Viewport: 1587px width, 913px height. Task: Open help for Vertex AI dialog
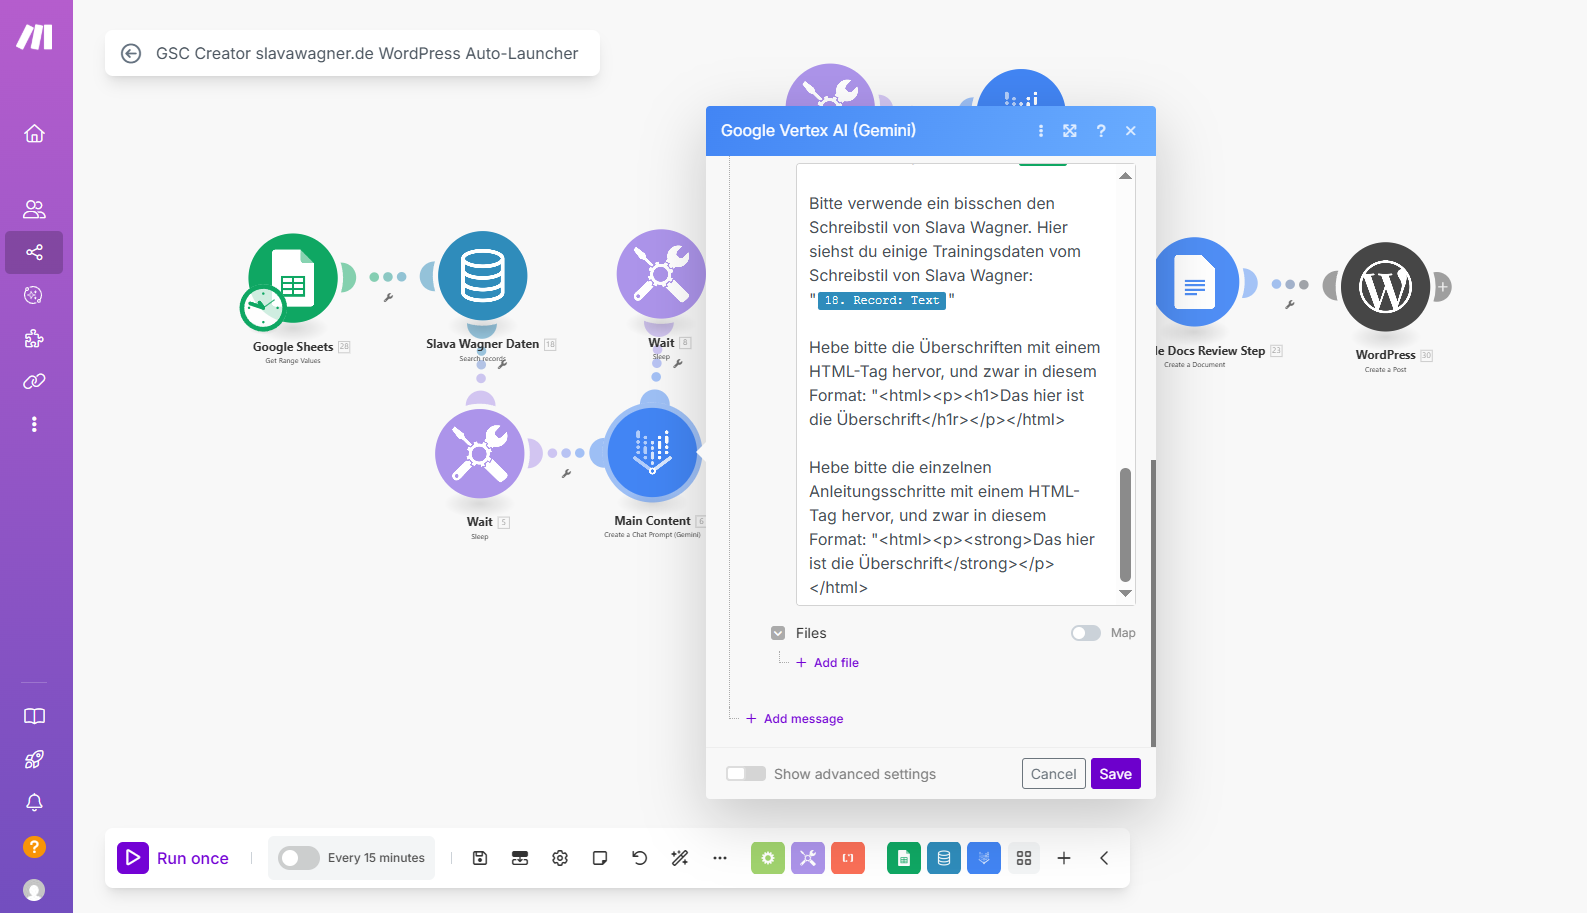pyautogui.click(x=1101, y=131)
